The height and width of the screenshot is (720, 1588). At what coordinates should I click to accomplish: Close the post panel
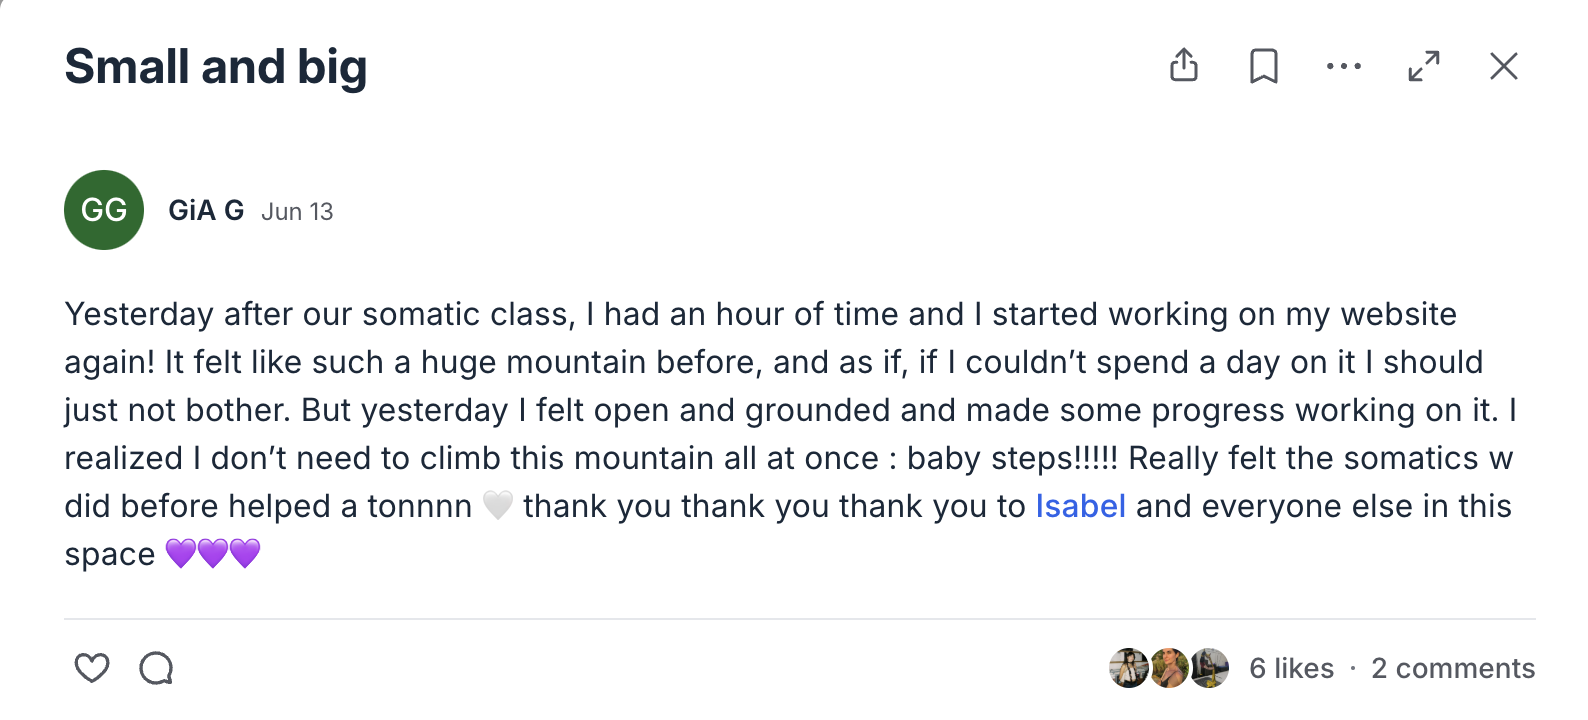click(1503, 66)
